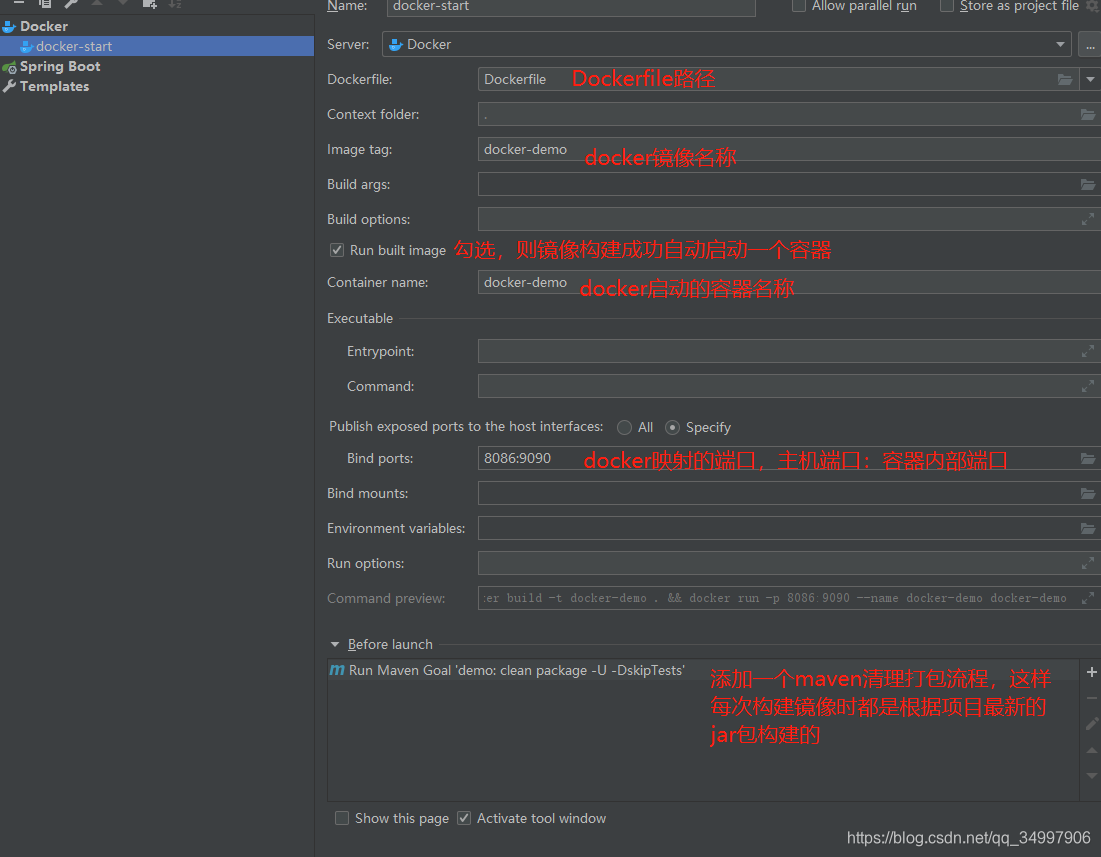Browse for the Dockerfile using folder icon
This screenshot has height=857, width=1101.
(1066, 79)
